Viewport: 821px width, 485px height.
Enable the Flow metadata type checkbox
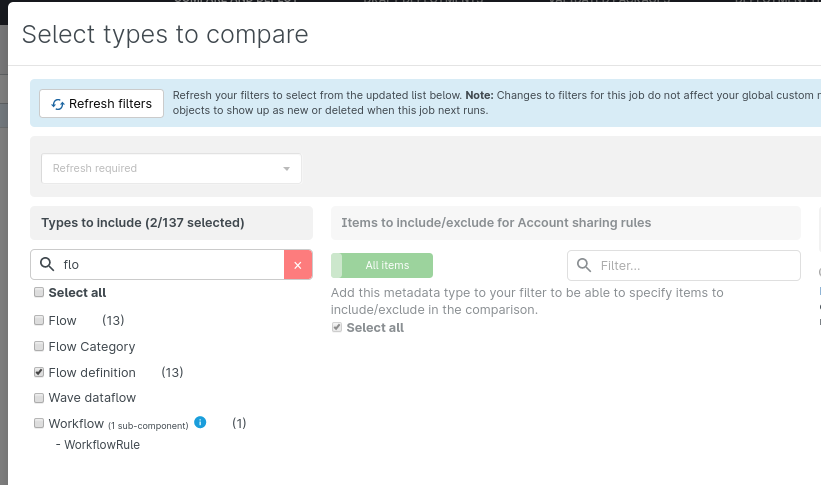pyautogui.click(x=39, y=321)
